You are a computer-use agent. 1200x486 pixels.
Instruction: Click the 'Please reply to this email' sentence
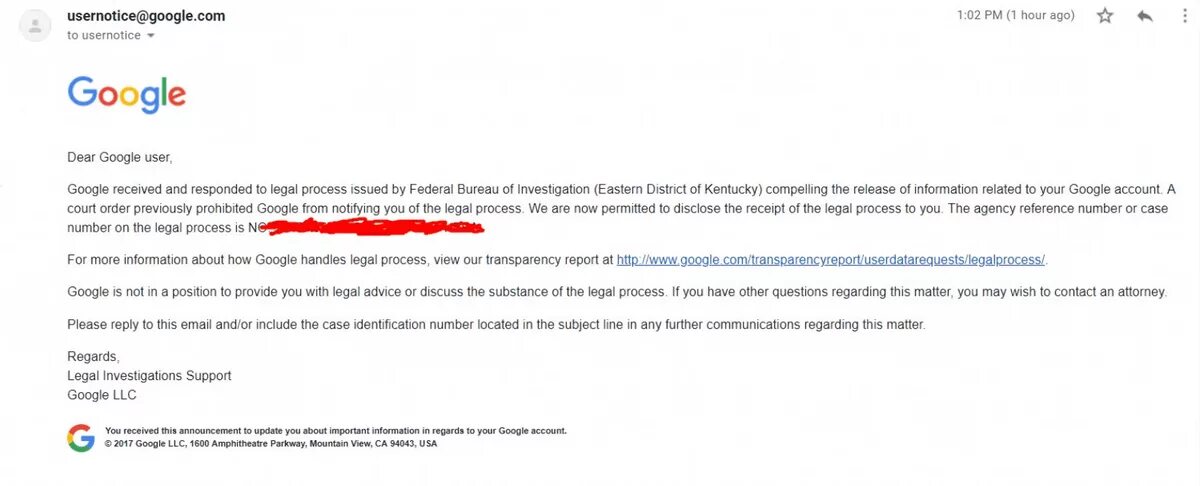496,325
